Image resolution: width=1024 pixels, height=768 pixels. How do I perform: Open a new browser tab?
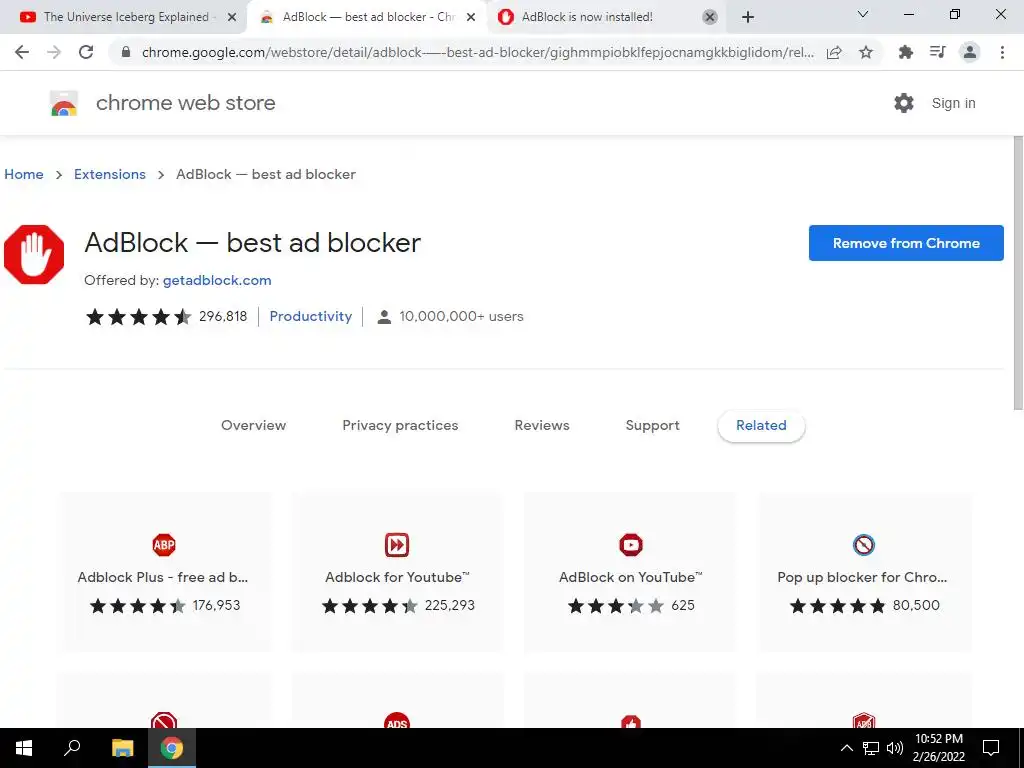[748, 18]
